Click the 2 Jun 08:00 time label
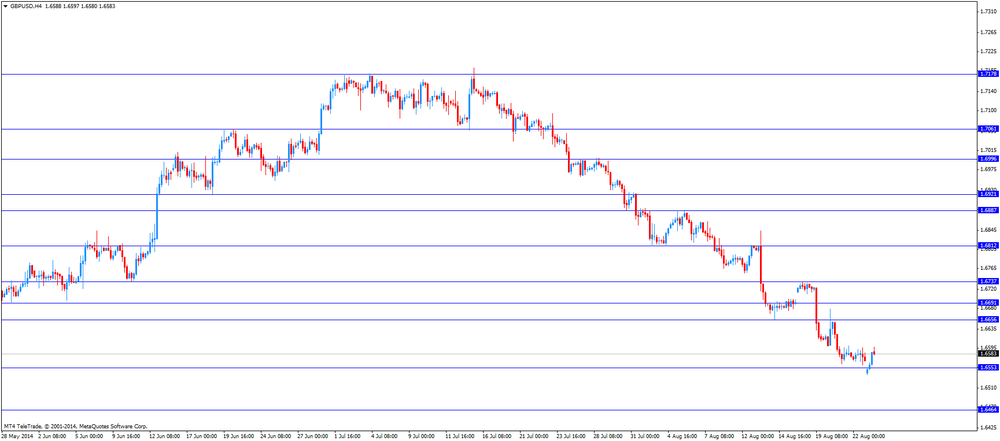Image resolution: width=1000 pixels, height=441 pixels. [50, 436]
